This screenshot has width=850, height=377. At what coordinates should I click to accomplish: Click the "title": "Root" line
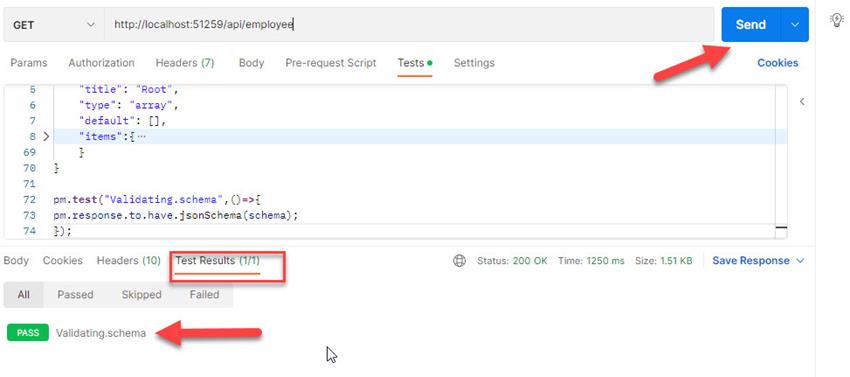[128, 90]
